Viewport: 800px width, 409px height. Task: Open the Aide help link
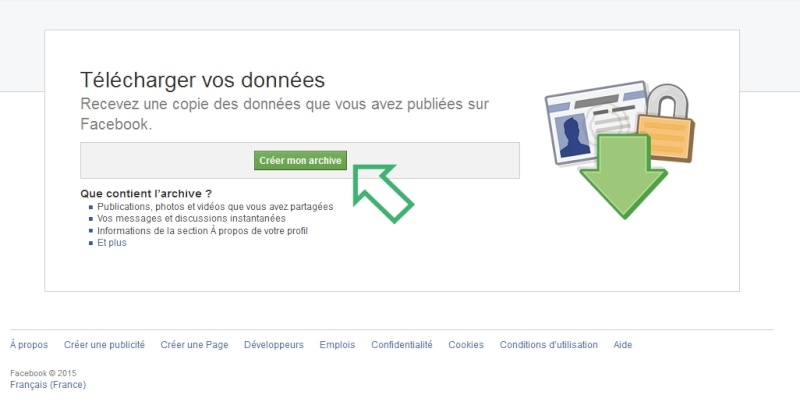point(622,345)
